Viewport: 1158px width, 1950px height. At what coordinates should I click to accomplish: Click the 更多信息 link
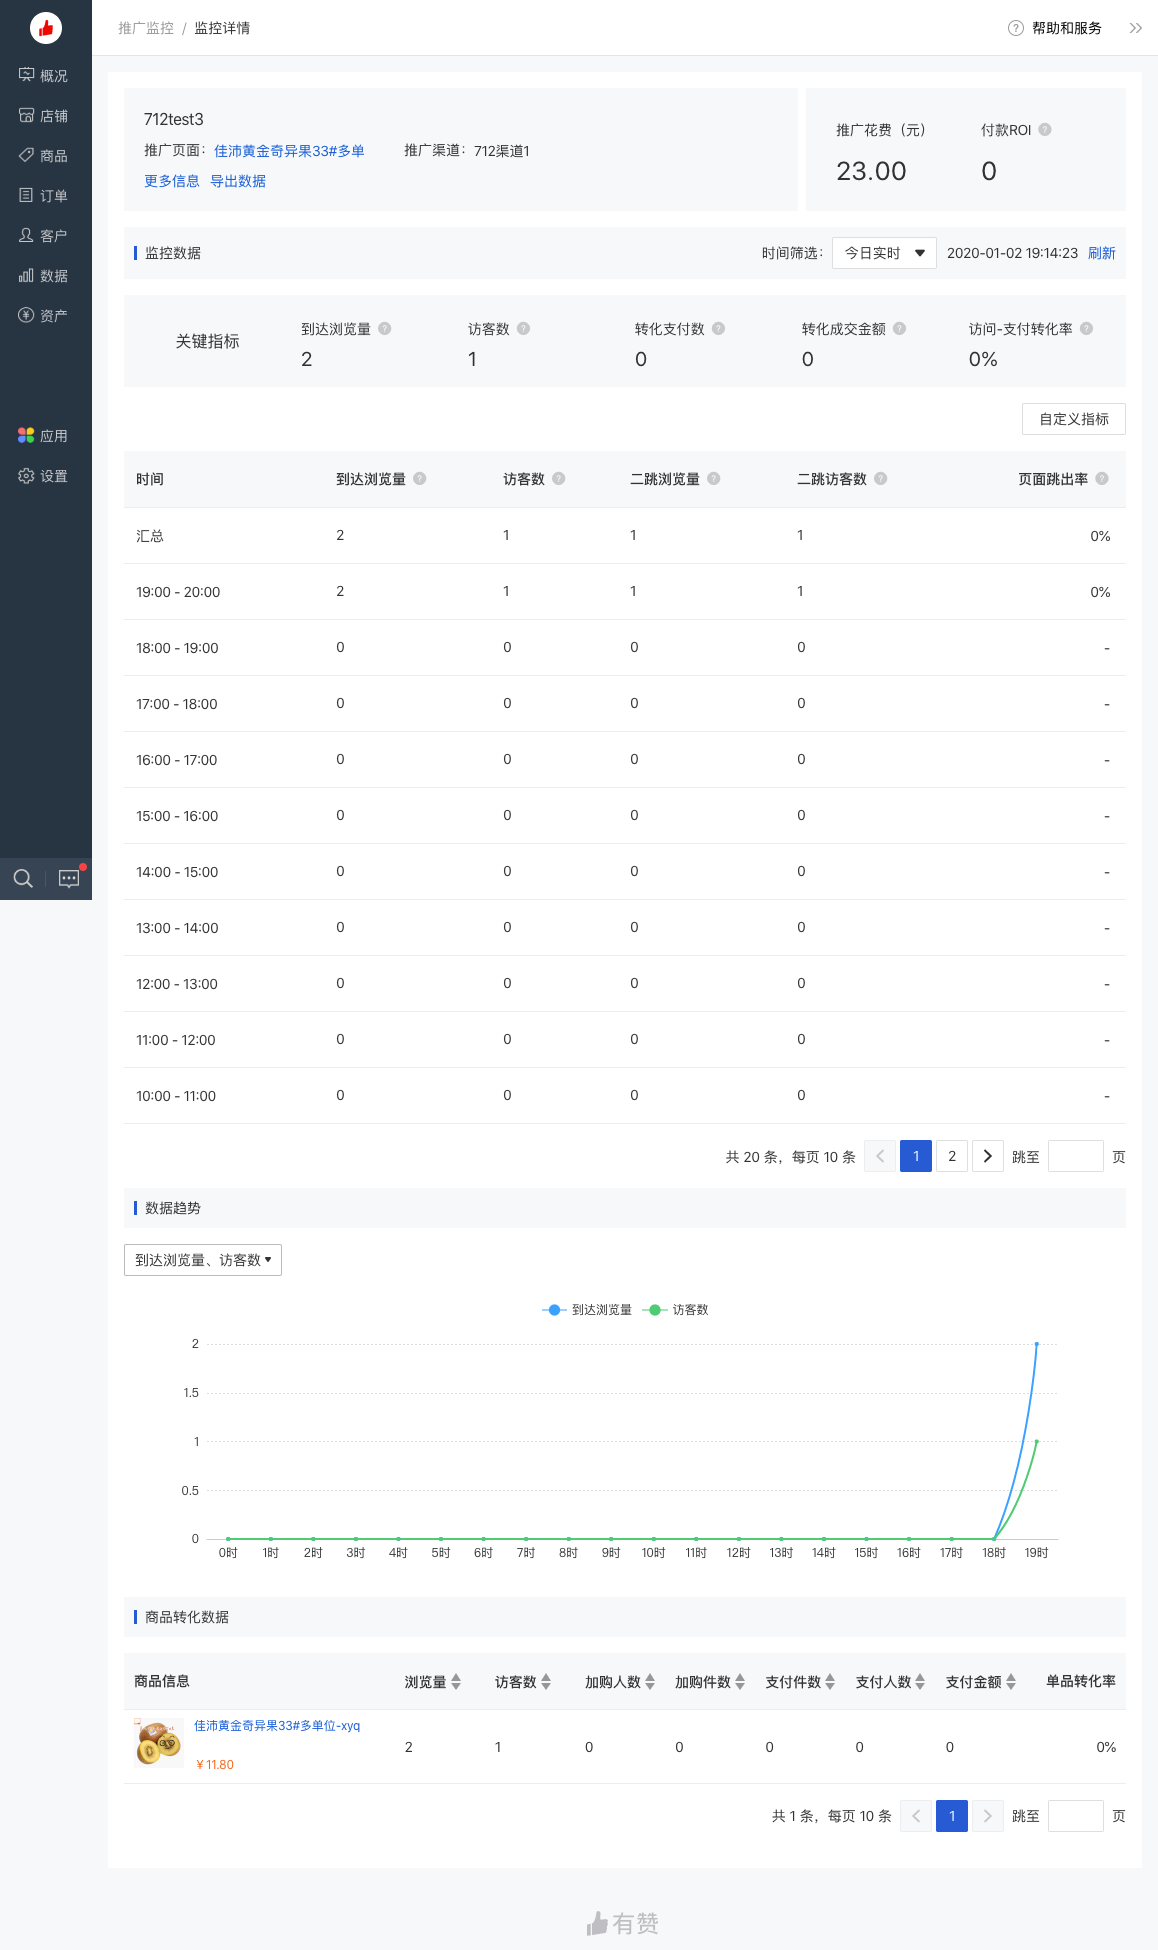click(172, 181)
